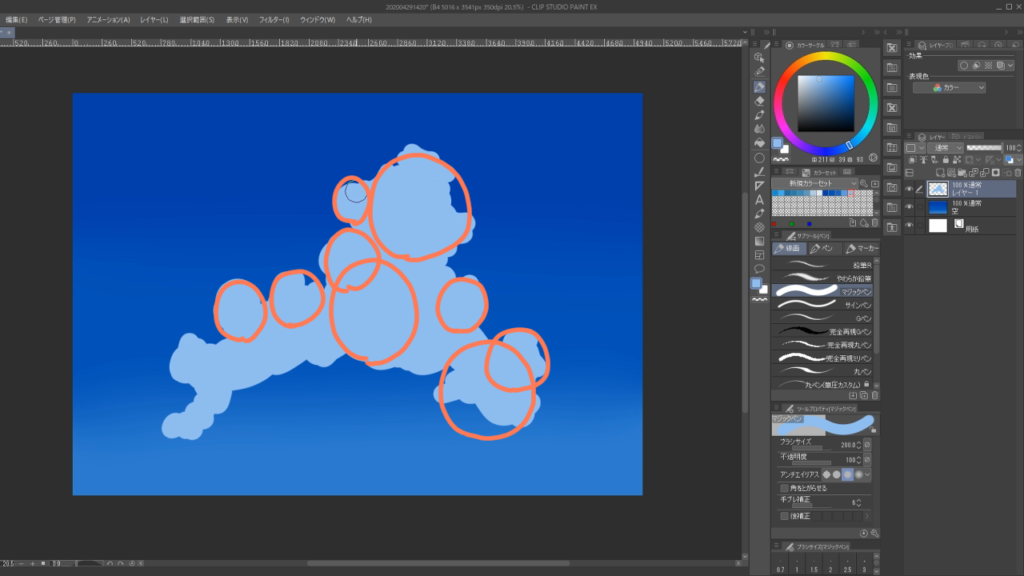Adjust the layer opacity slider

point(984,148)
